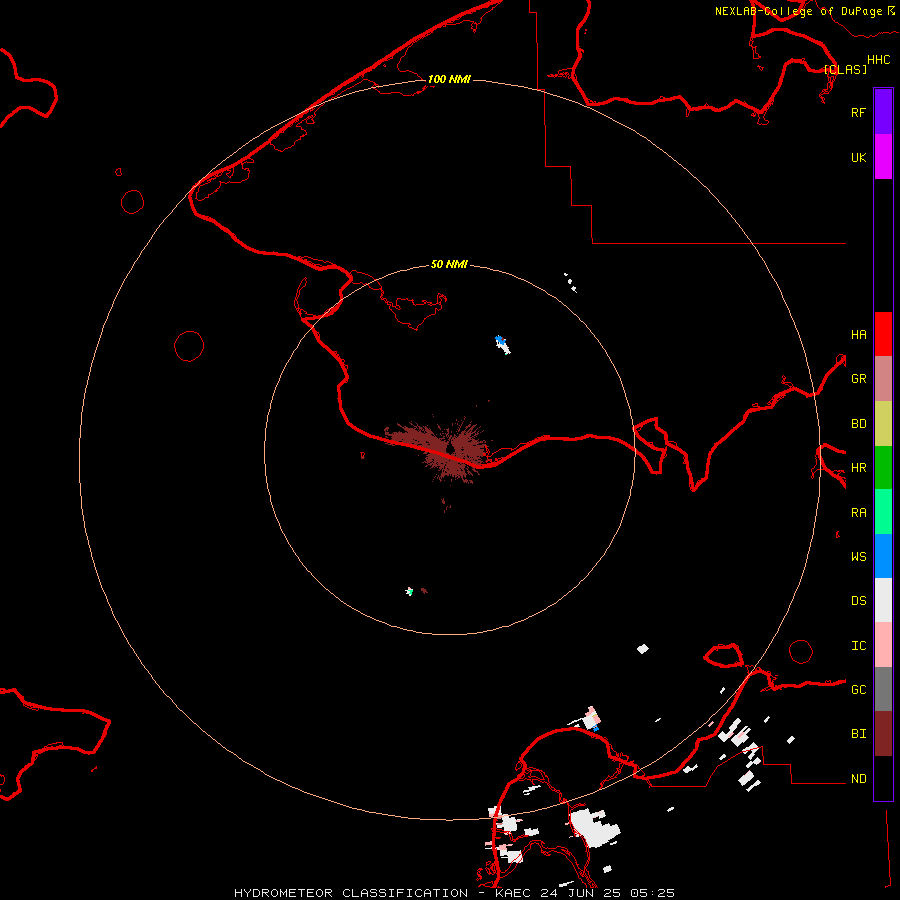Click the purple RF legend color swatch
900x900 pixels.
883,112
